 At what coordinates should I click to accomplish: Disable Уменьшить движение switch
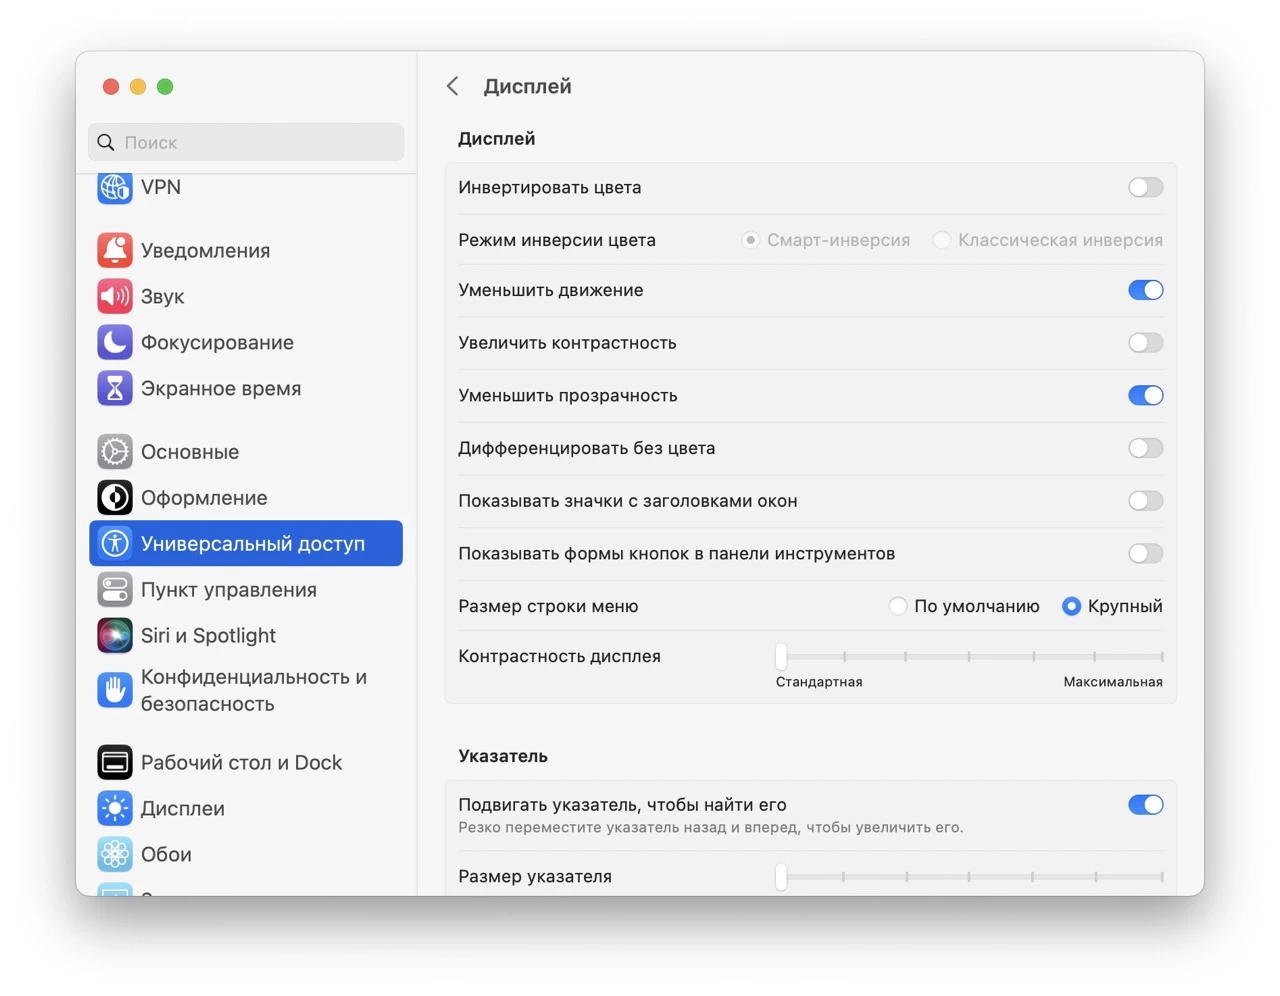[x=1145, y=290]
